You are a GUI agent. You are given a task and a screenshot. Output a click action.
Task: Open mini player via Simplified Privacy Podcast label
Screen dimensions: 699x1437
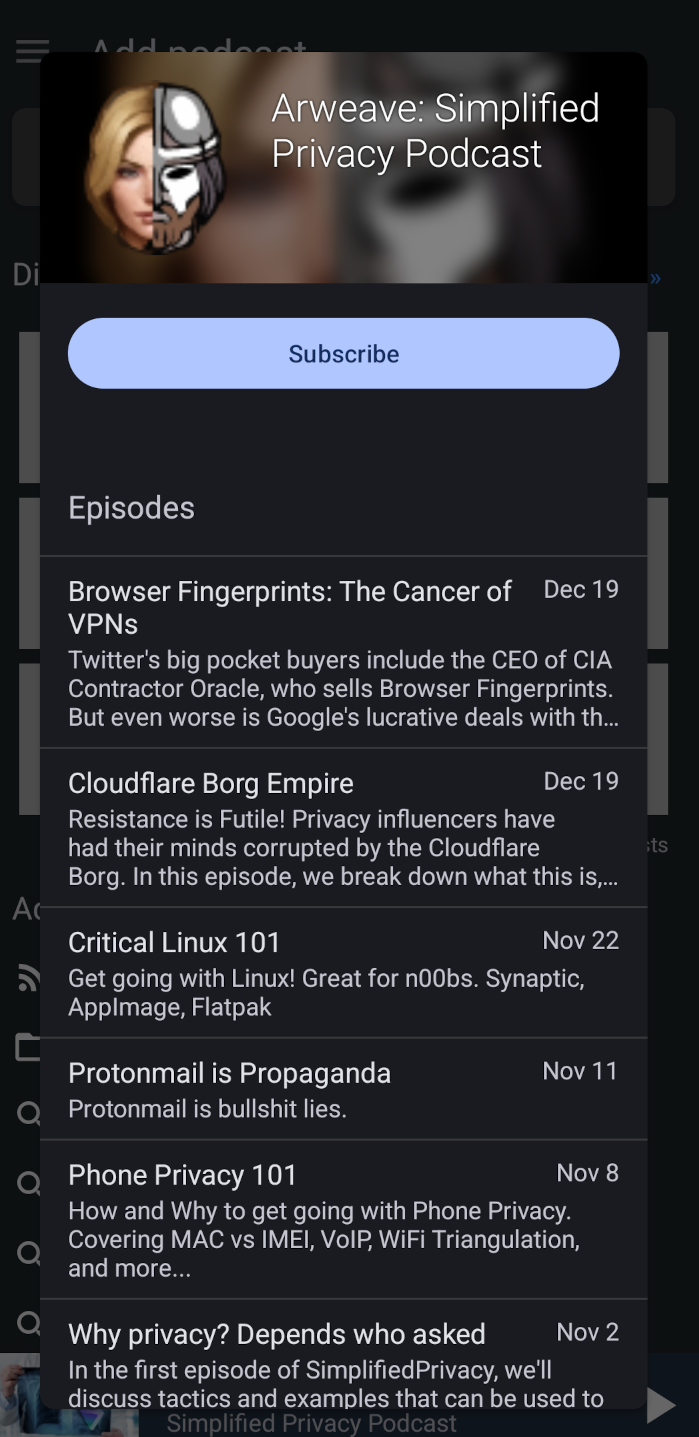click(x=311, y=1423)
